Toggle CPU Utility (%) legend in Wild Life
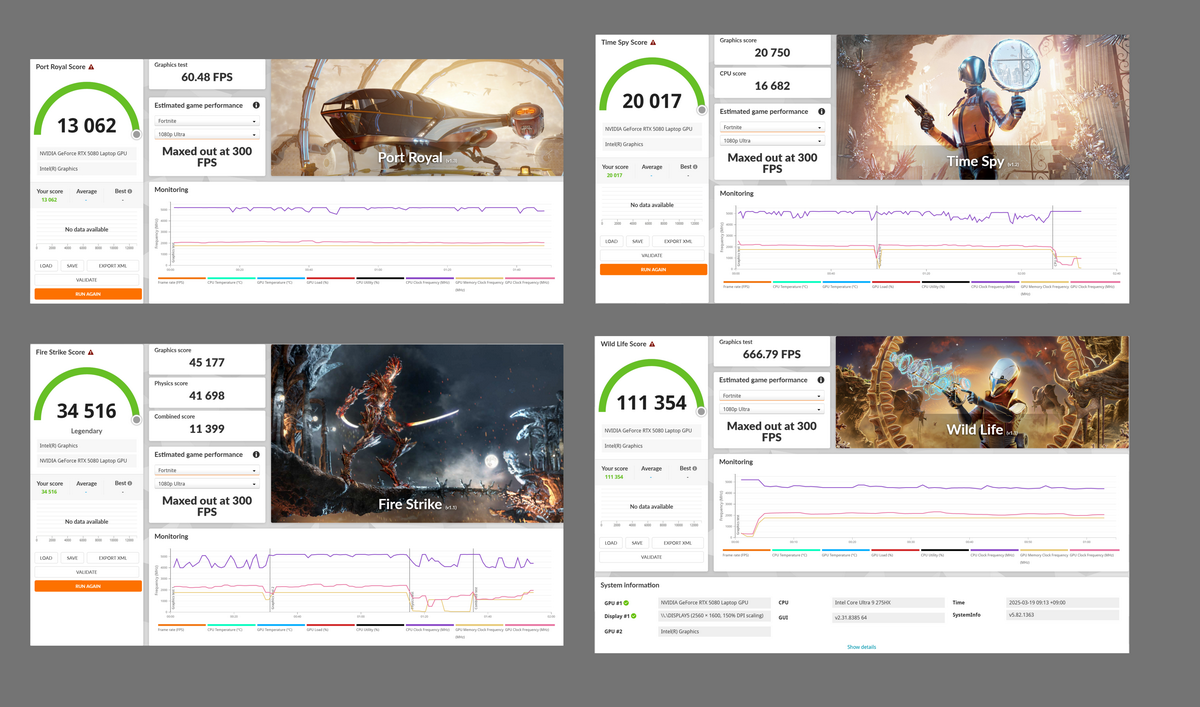The height and width of the screenshot is (707, 1200). [946, 553]
